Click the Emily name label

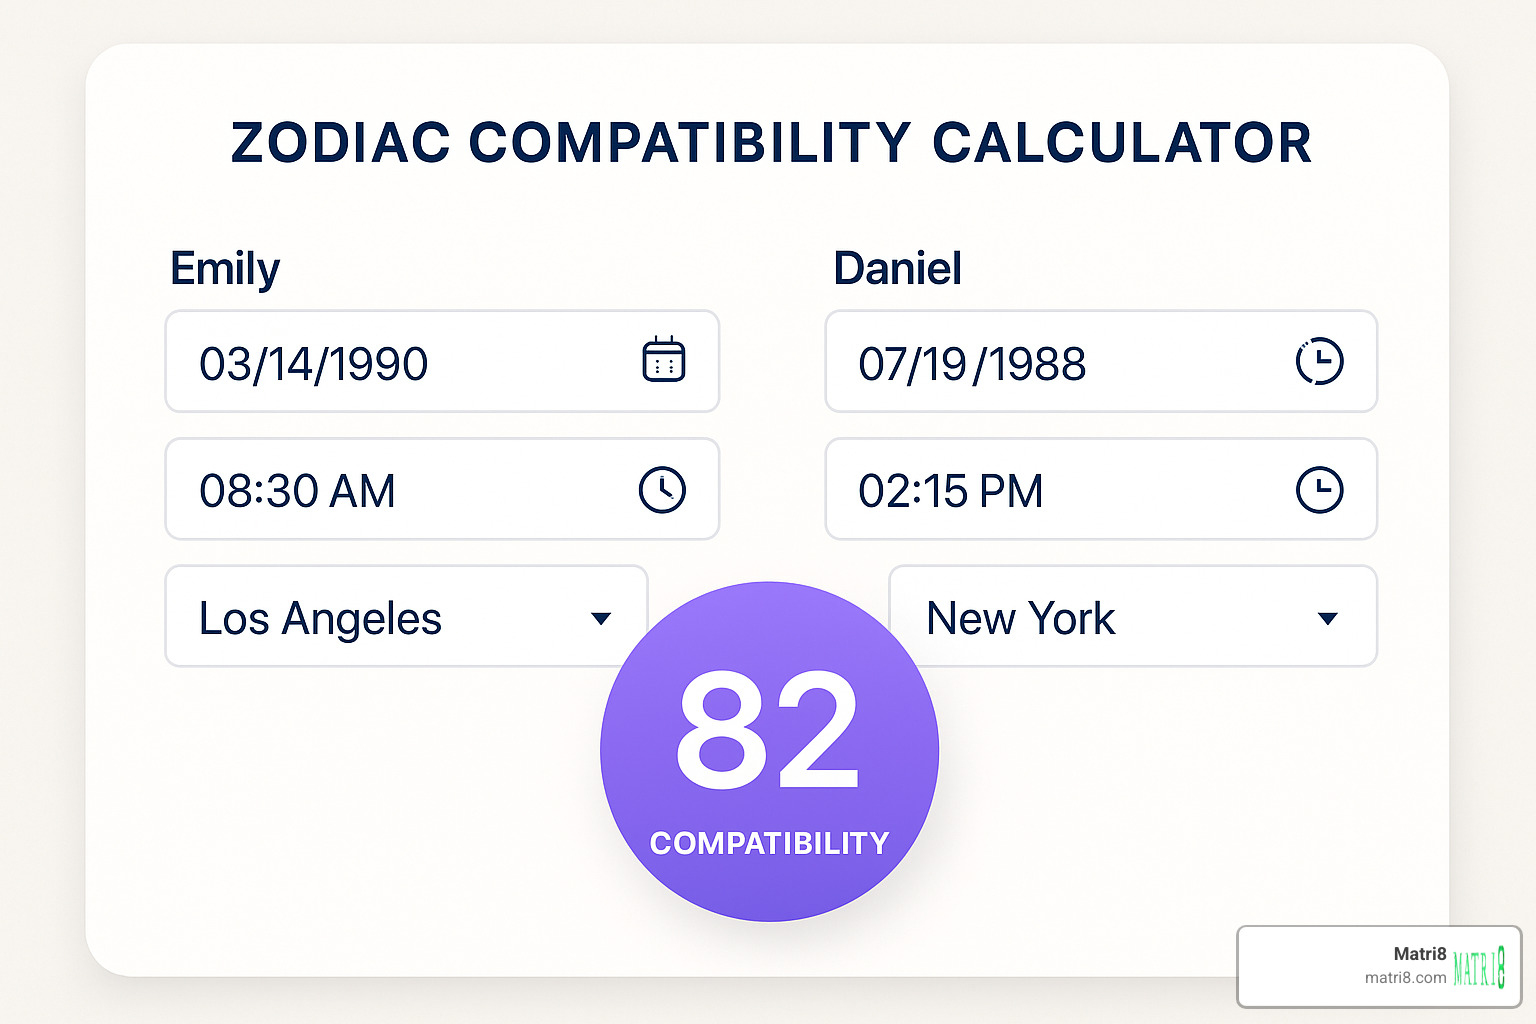click(224, 268)
